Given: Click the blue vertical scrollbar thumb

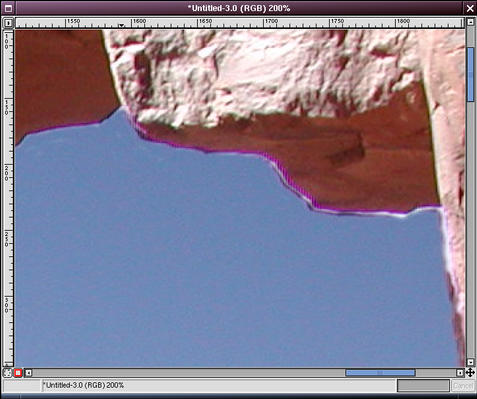Looking at the screenshot, I should (470, 74).
